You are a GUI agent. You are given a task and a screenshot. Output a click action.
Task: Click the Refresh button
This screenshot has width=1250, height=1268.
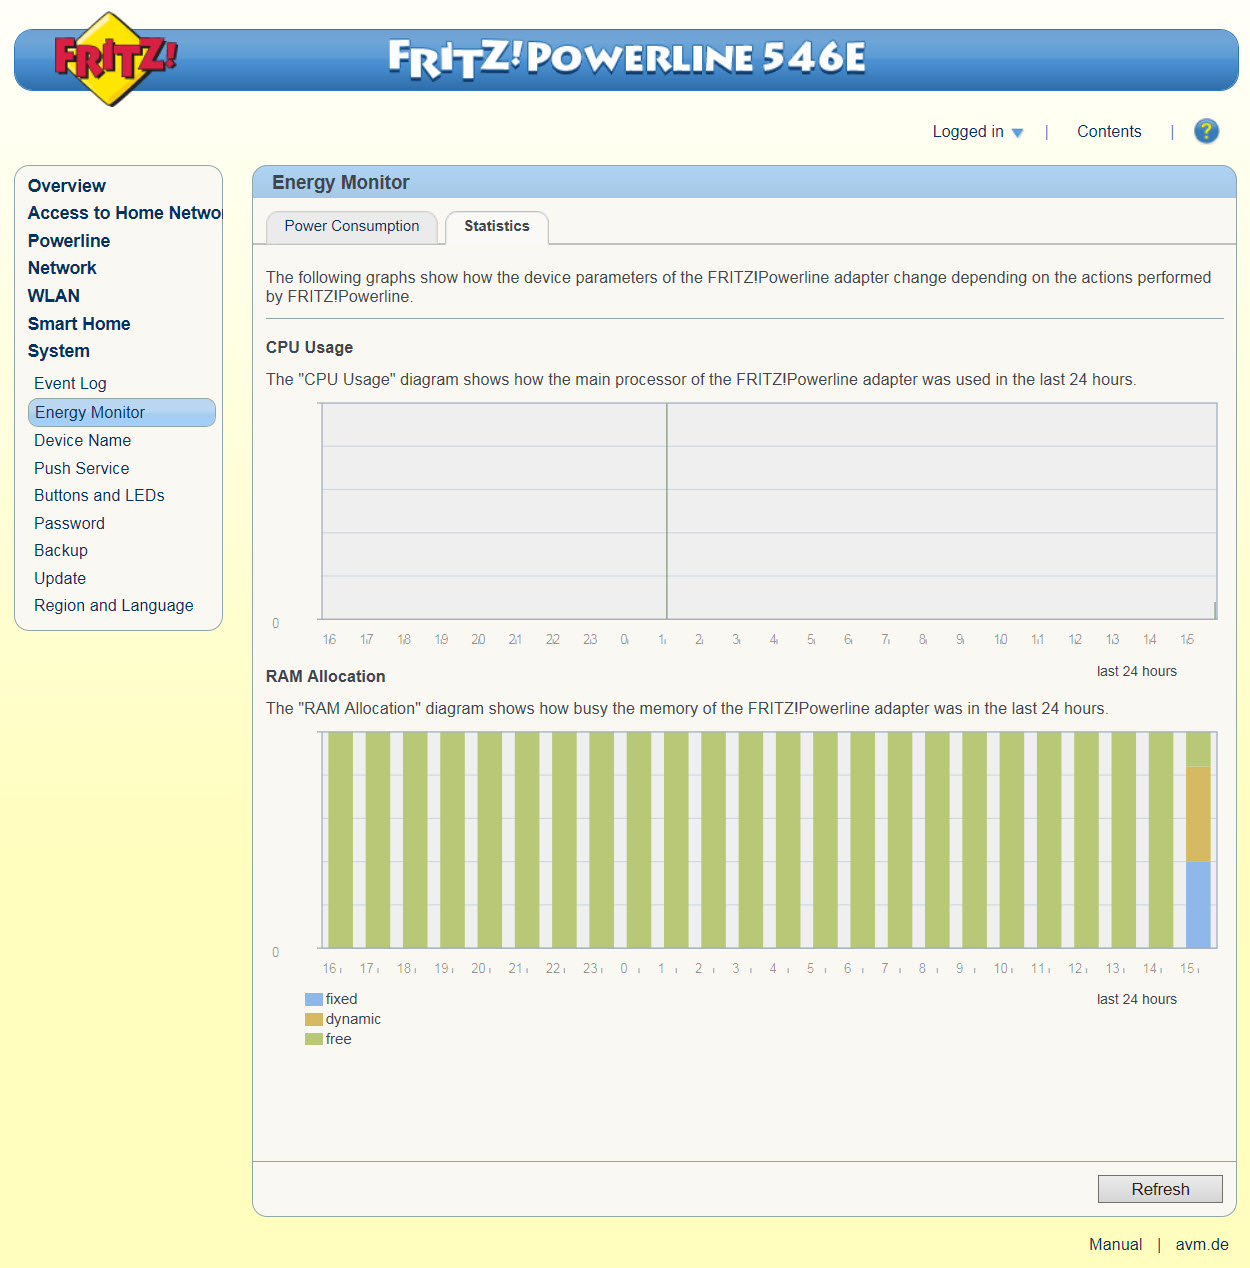click(1160, 1189)
